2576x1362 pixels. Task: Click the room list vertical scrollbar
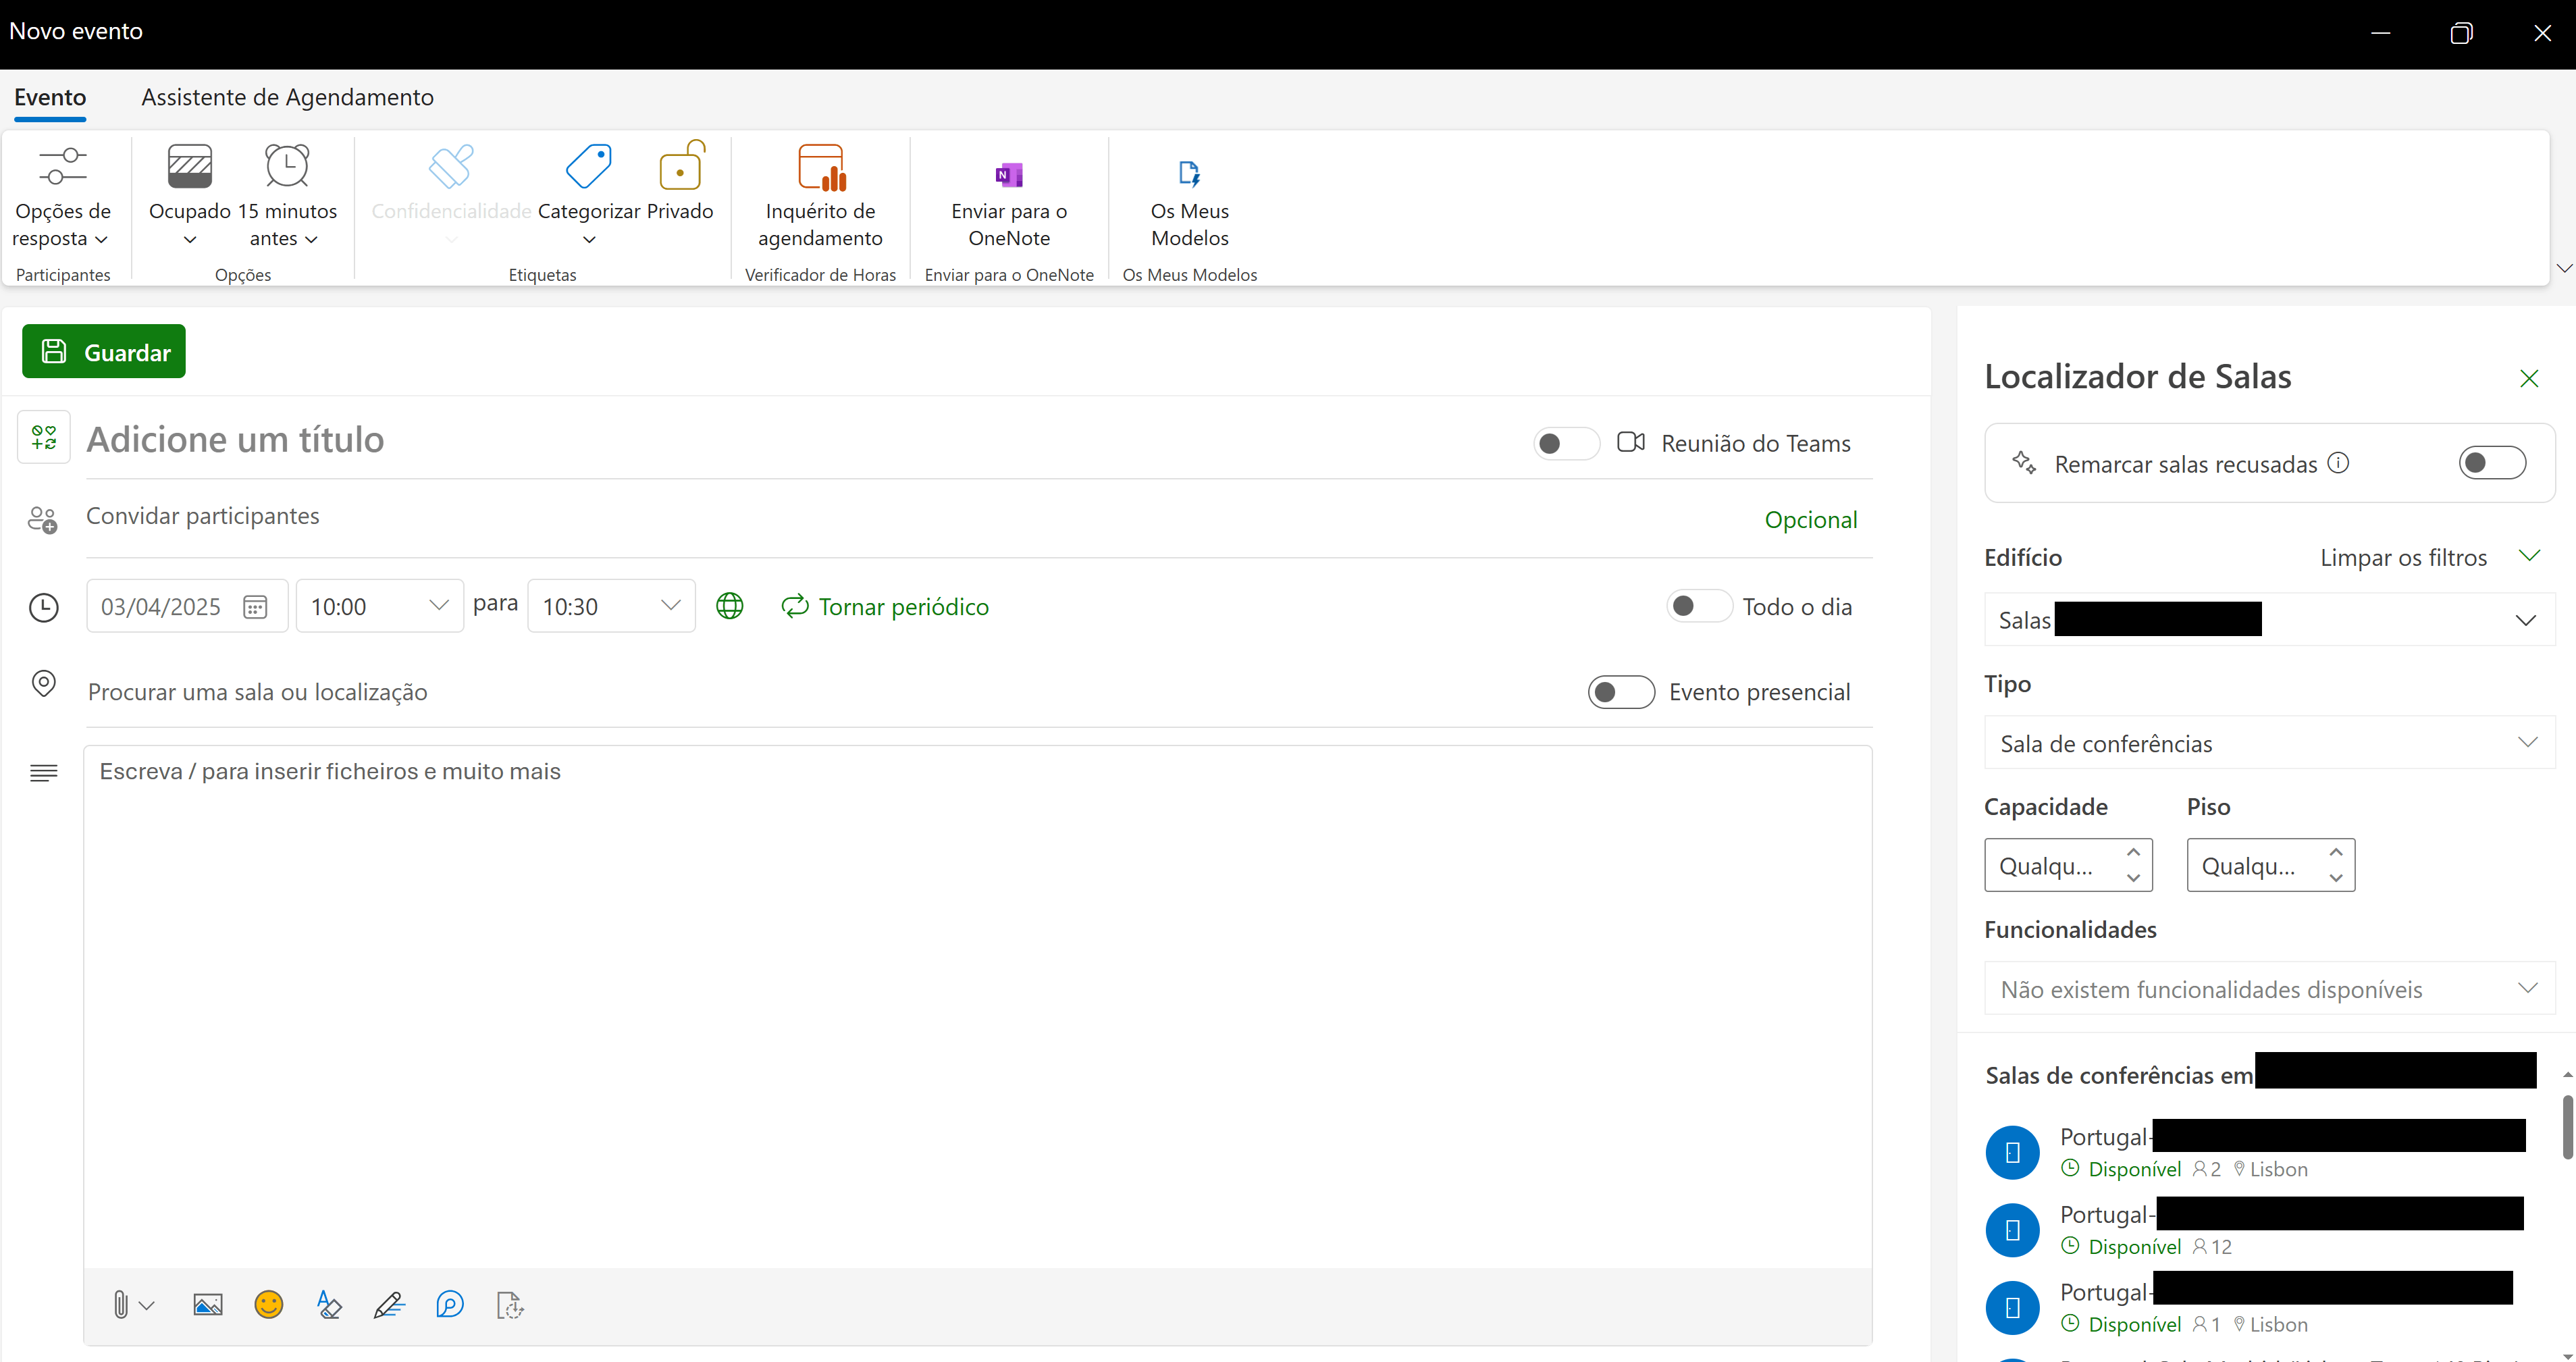point(2566,1127)
